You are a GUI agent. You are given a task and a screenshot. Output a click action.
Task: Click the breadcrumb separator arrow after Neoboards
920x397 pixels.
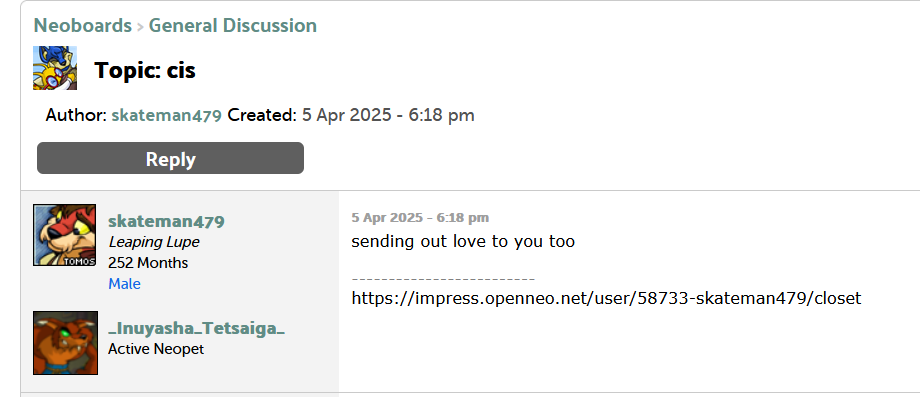[x=140, y=27]
